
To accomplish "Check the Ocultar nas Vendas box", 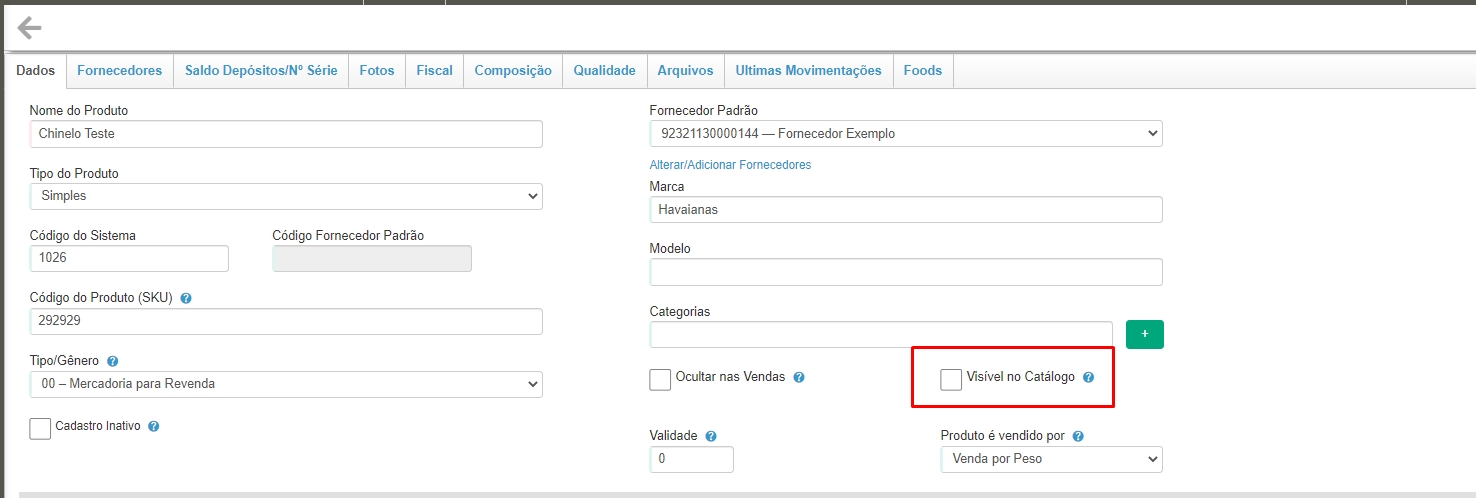I will pos(660,380).
